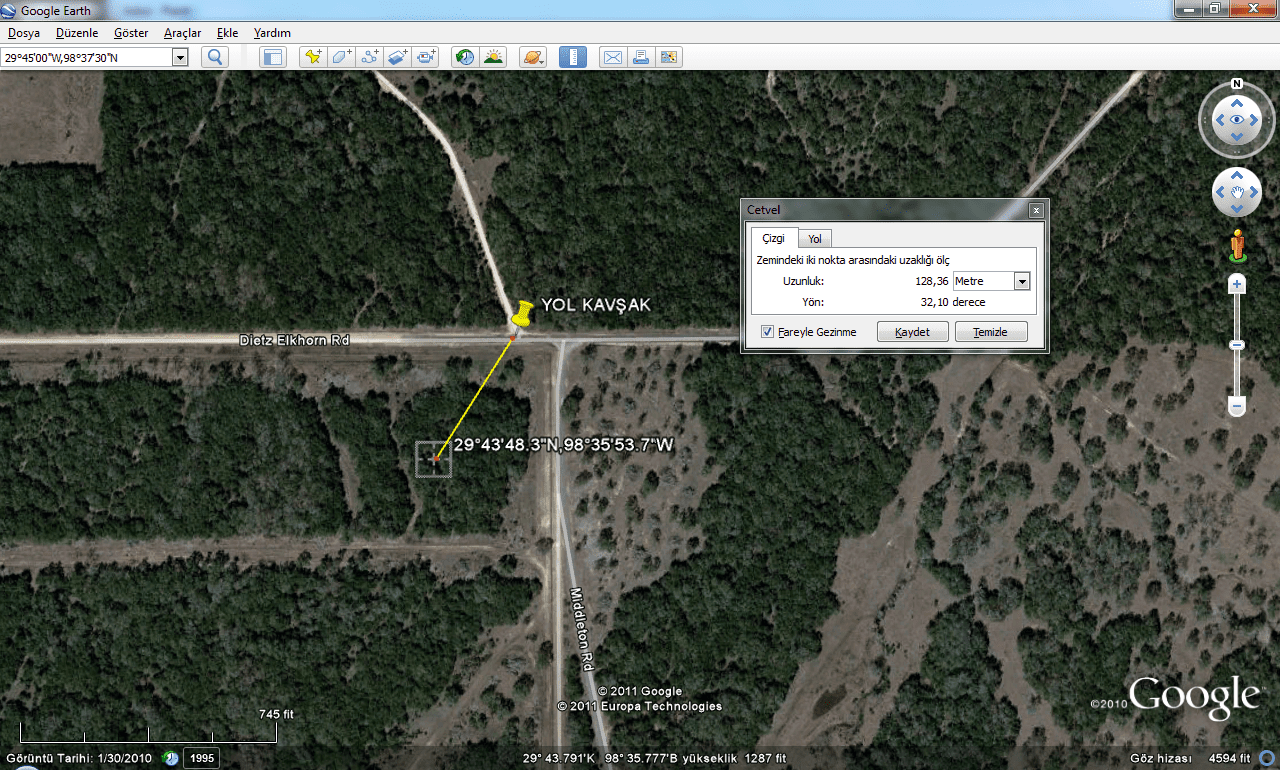Screen dimensions: 1280x770
Task: Click the historical imagery clock in status bar
Action: [x=171, y=758]
